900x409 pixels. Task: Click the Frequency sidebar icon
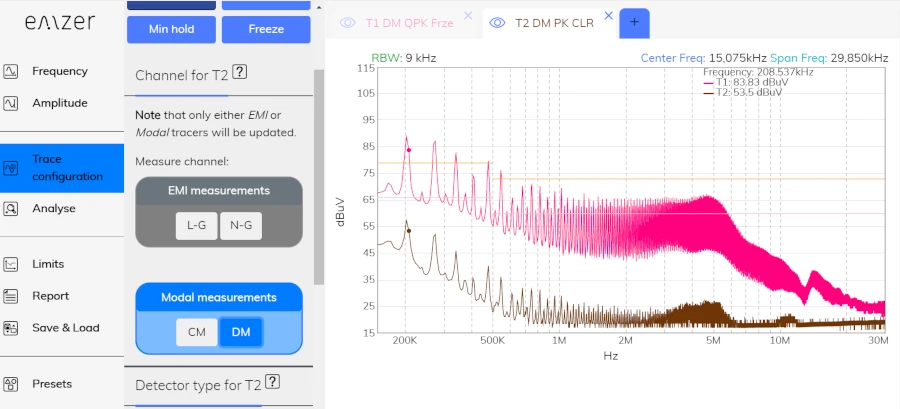coord(12,72)
